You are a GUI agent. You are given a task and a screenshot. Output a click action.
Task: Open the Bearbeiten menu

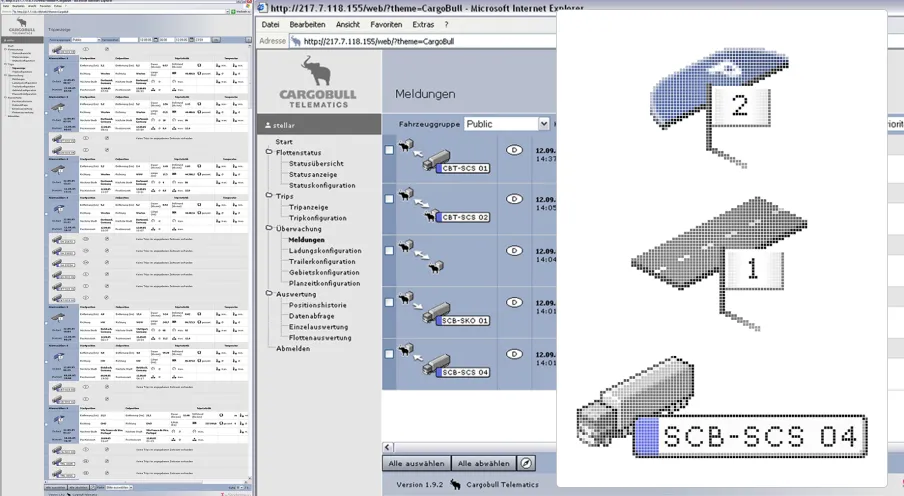coord(307,25)
